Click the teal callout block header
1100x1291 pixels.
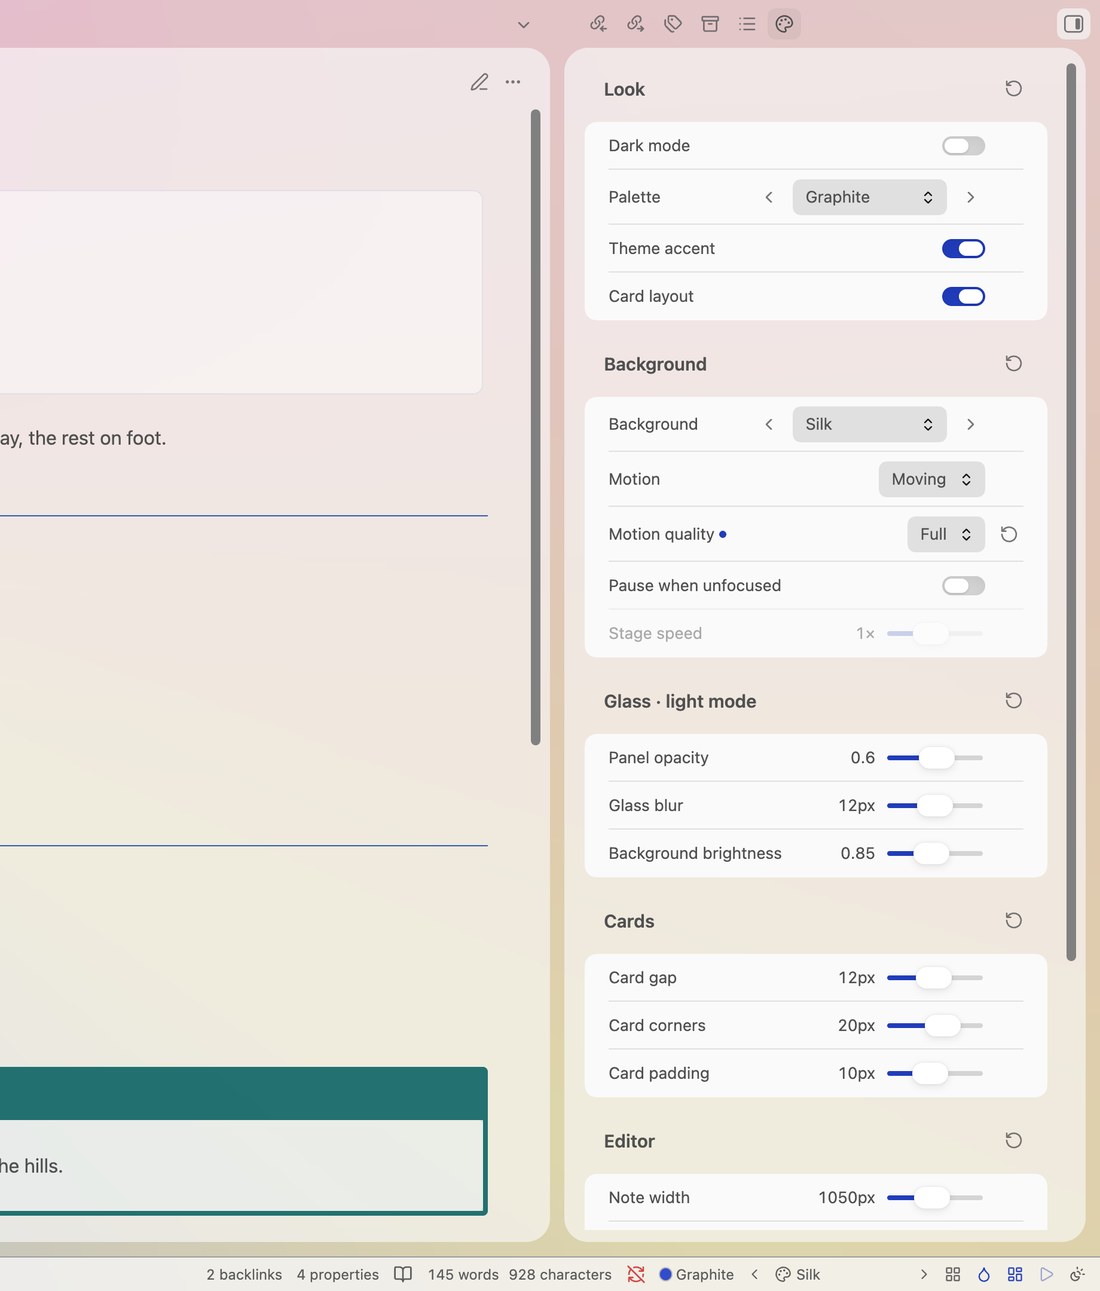click(x=243, y=1093)
